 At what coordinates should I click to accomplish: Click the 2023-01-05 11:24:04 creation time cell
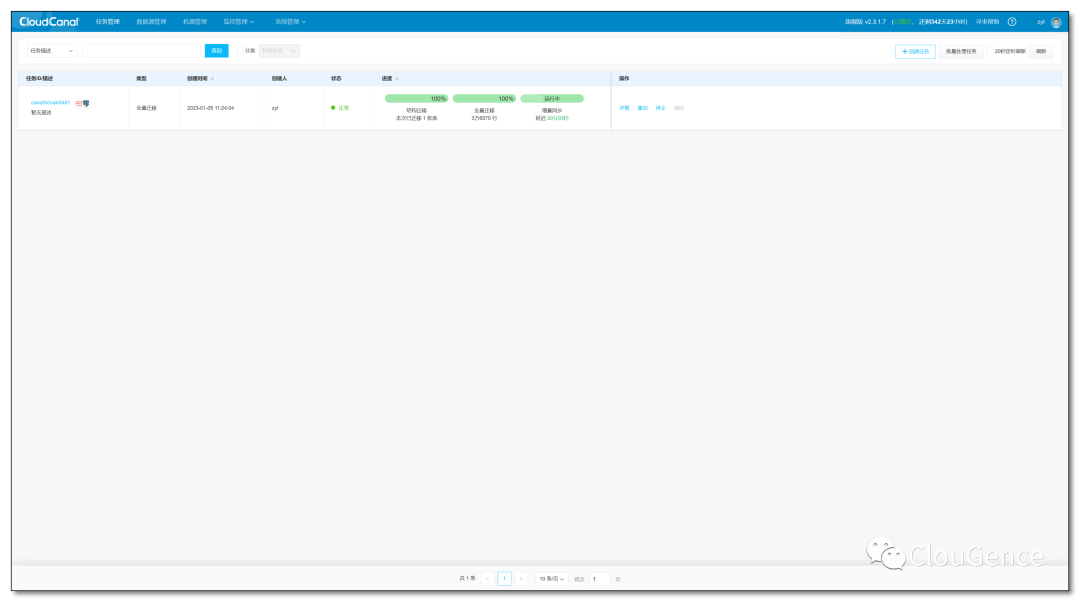[210, 108]
